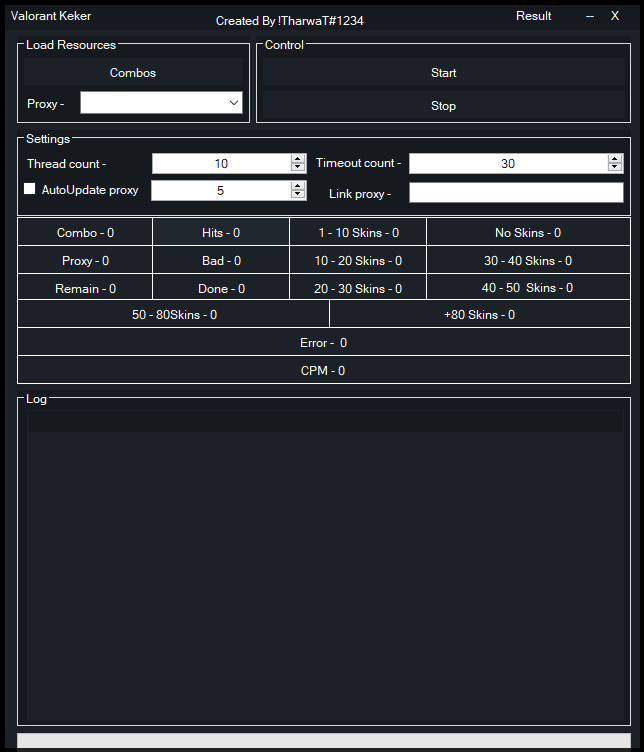Select the No Skins - 0 counter
This screenshot has width=644, height=752.
point(528,232)
